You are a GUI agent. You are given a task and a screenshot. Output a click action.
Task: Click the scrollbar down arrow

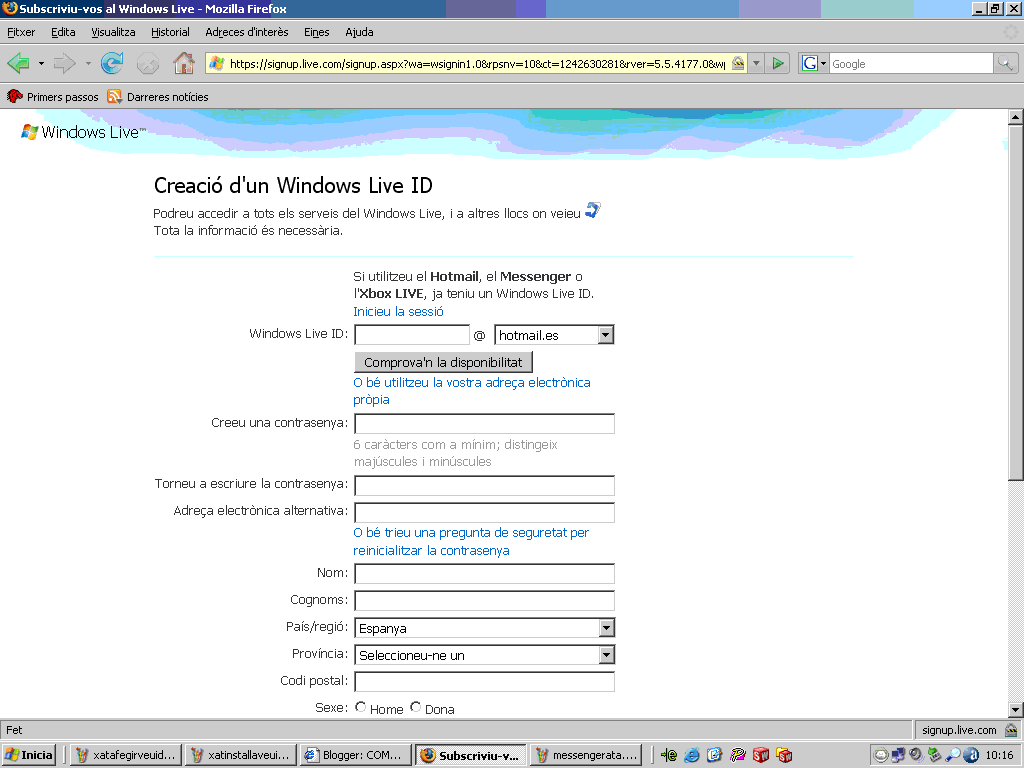pyautogui.click(x=1015, y=710)
